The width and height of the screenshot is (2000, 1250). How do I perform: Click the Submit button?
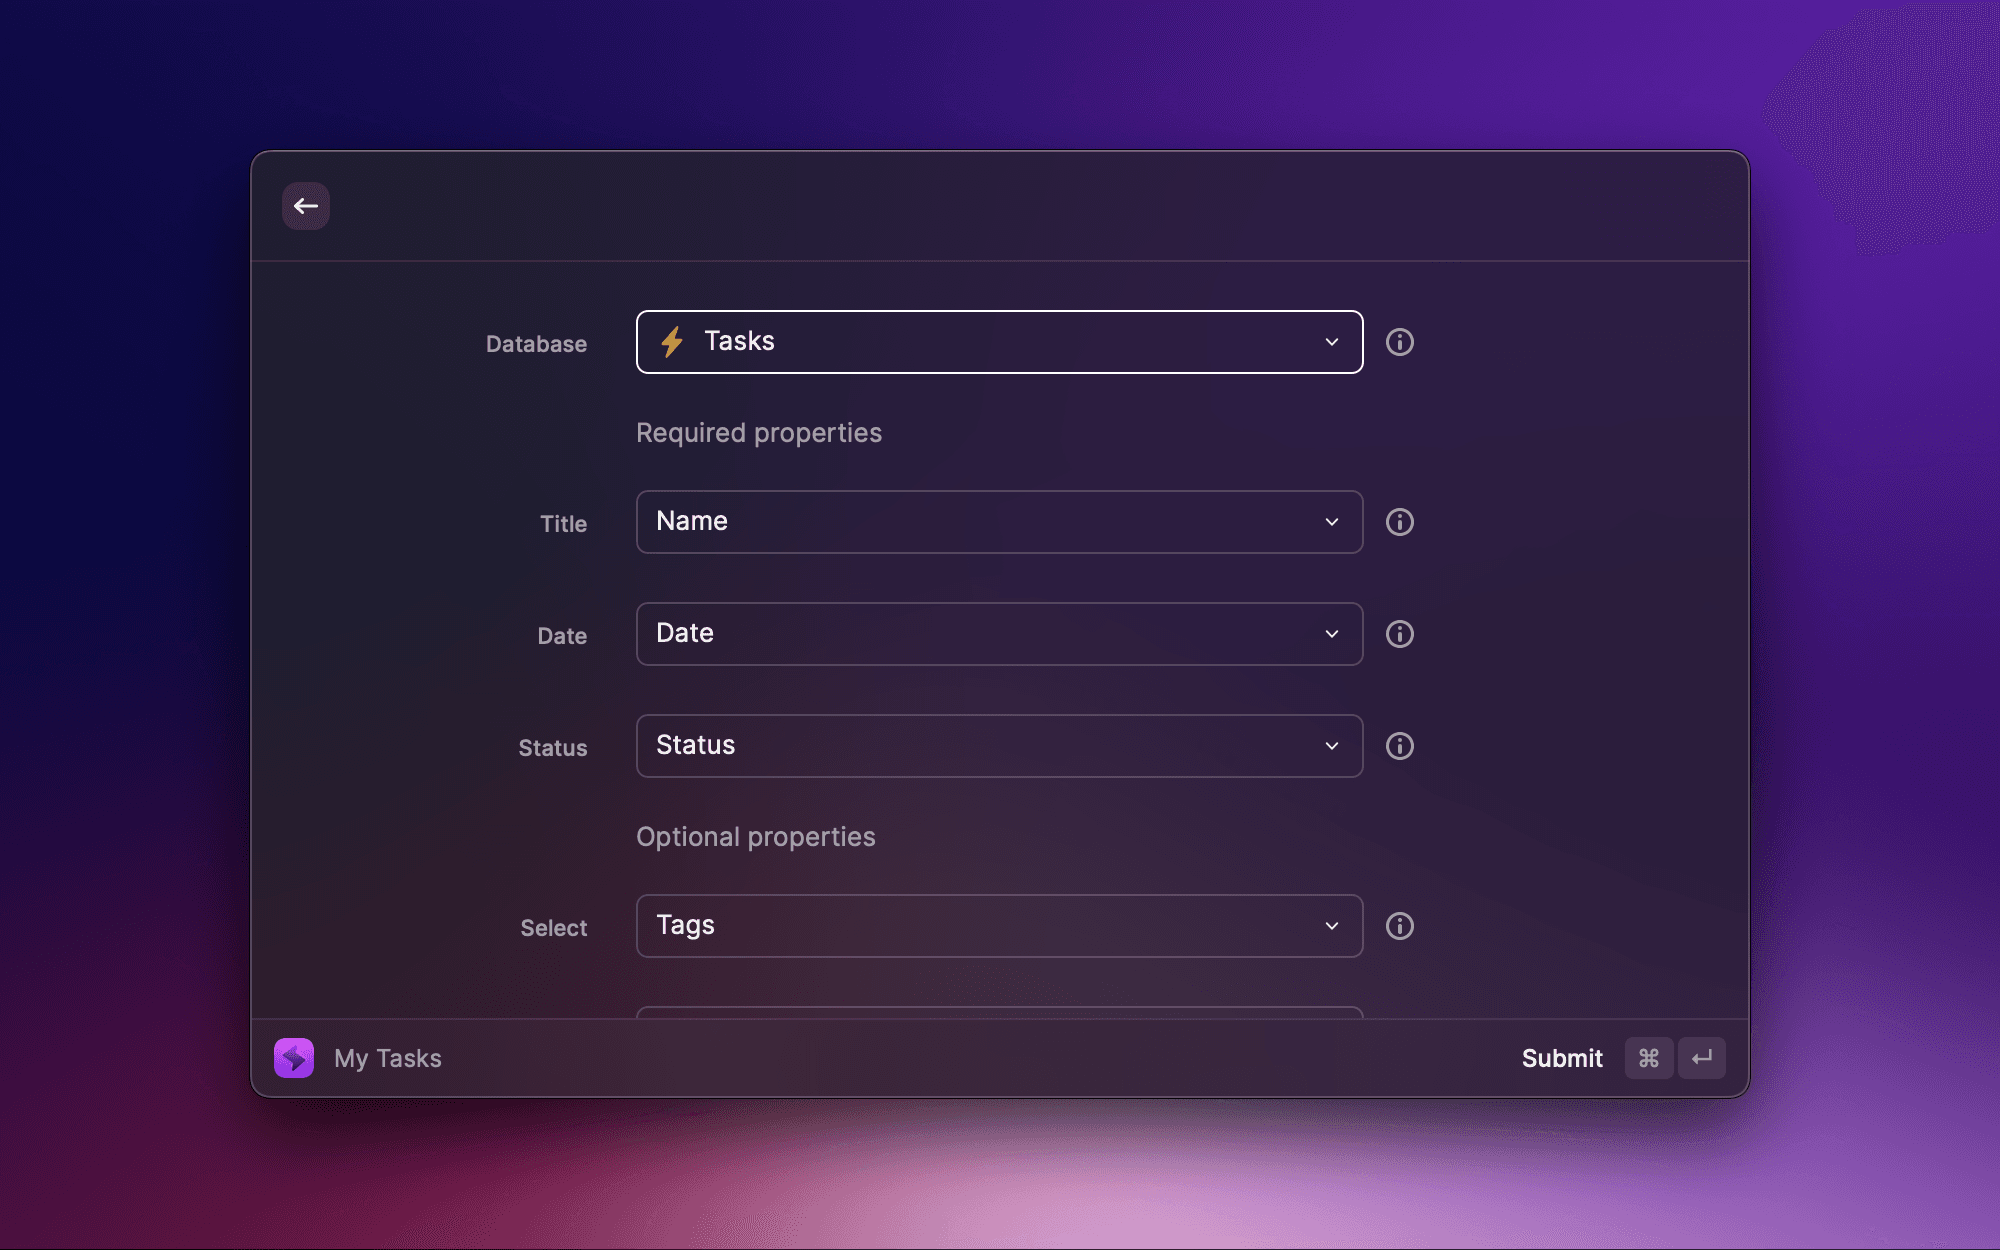point(1562,1058)
